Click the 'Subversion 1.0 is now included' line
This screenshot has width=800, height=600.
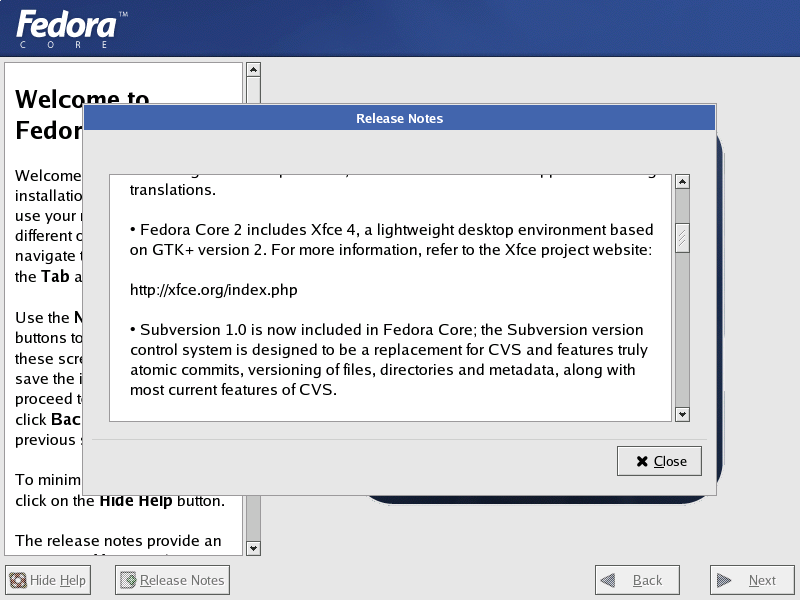(386, 330)
